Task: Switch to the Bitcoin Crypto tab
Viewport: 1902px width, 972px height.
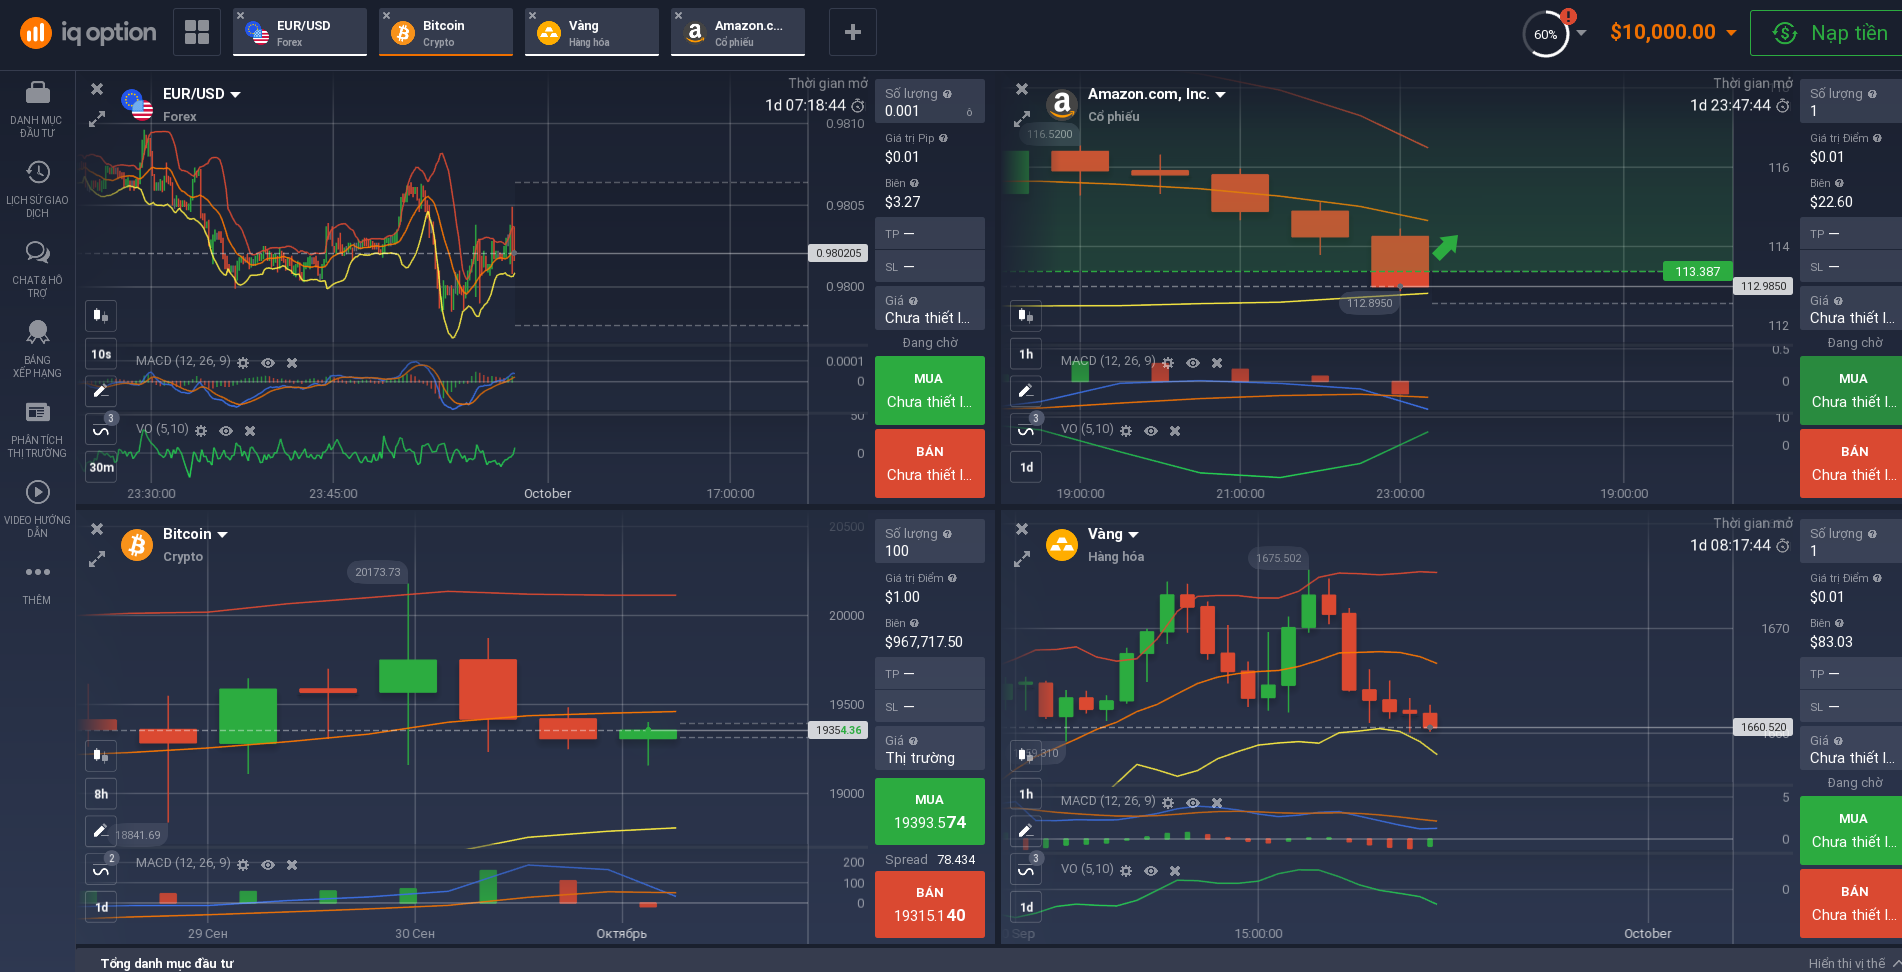Action: point(446,32)
